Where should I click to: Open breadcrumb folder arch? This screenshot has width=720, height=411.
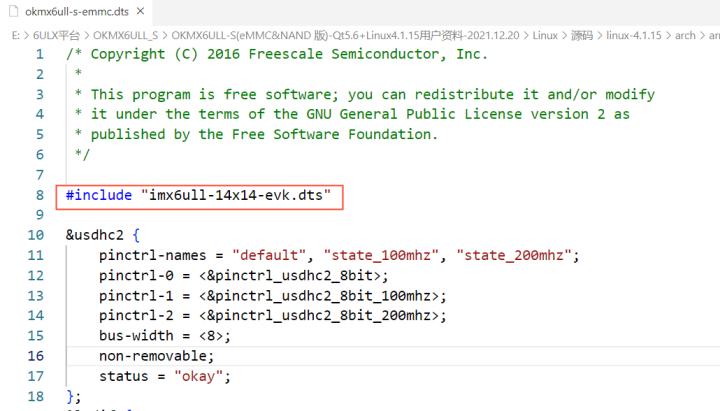[x=685, y=35]
